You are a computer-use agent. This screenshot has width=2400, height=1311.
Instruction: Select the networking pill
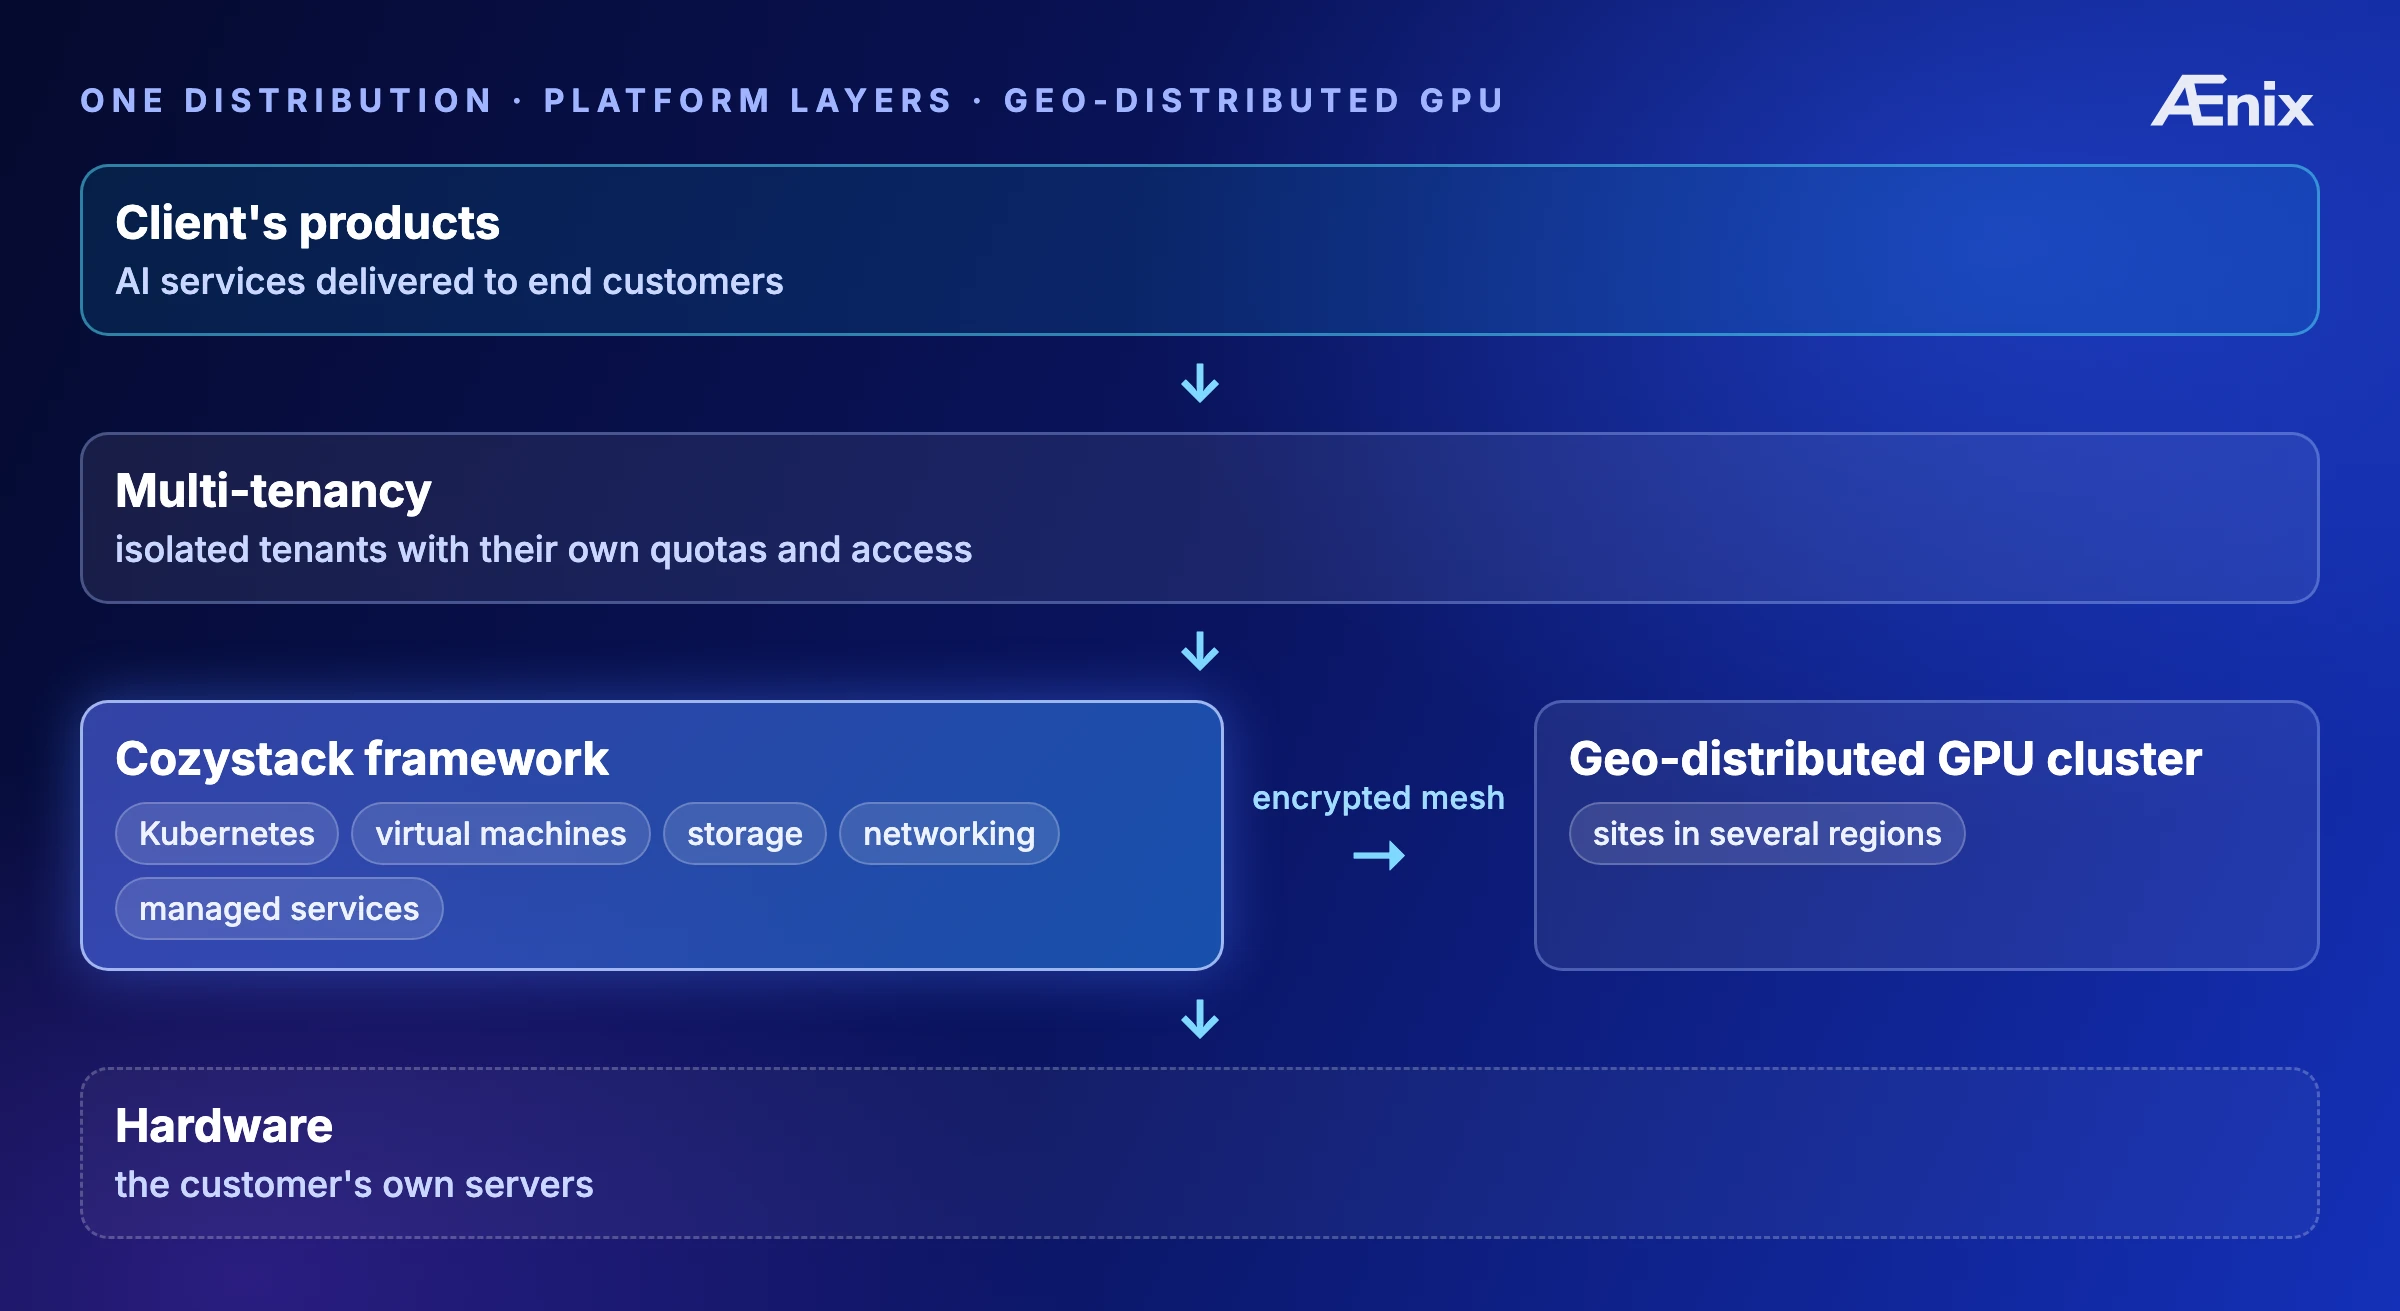coord(949,833)
